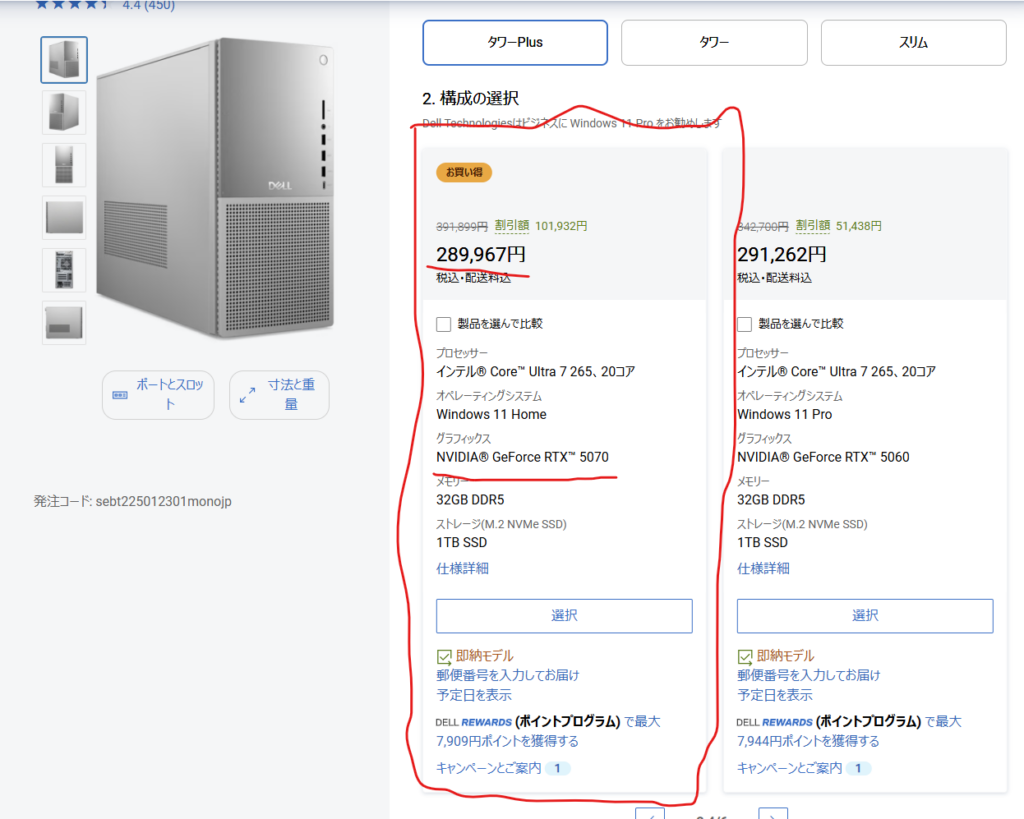The width and height of the screenshot is (1024, 819).
Task: Click the 7,944円 Dell Rewards points link
Action: pyautogui.click(x=808, y=741)
